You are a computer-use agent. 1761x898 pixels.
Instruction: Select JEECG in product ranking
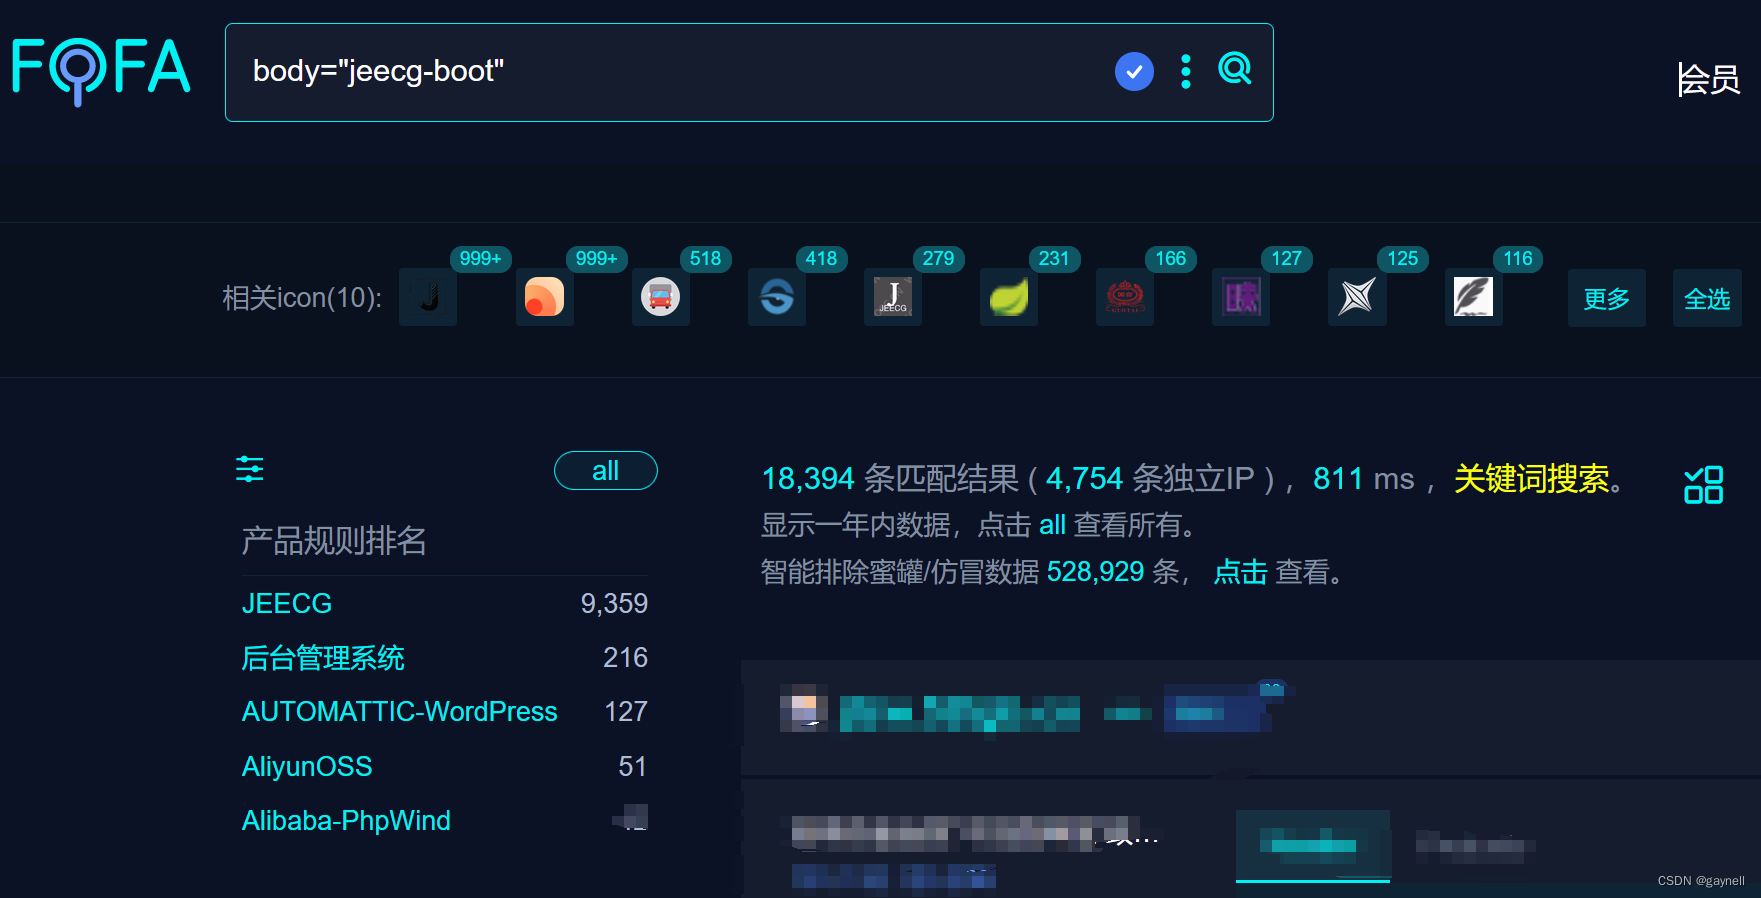[287, 603]
